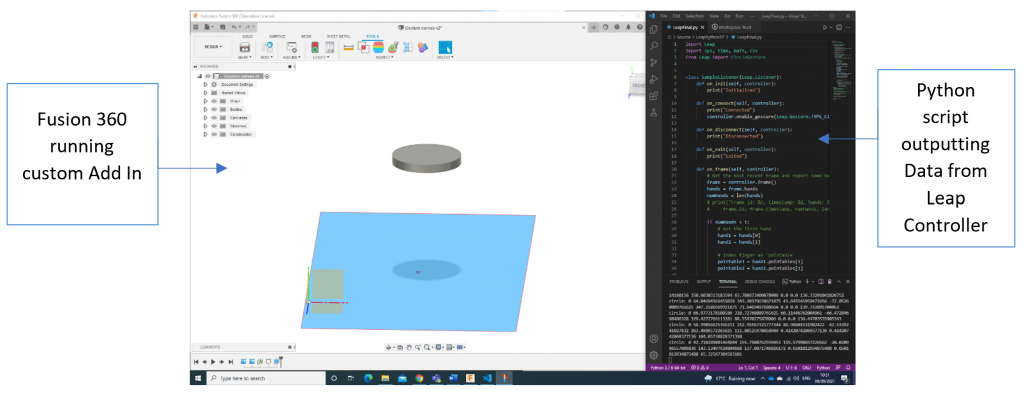The height and width of the screenshot is (404, 1024).
Task: Jump to timeline end
Action: click(231, 361)
